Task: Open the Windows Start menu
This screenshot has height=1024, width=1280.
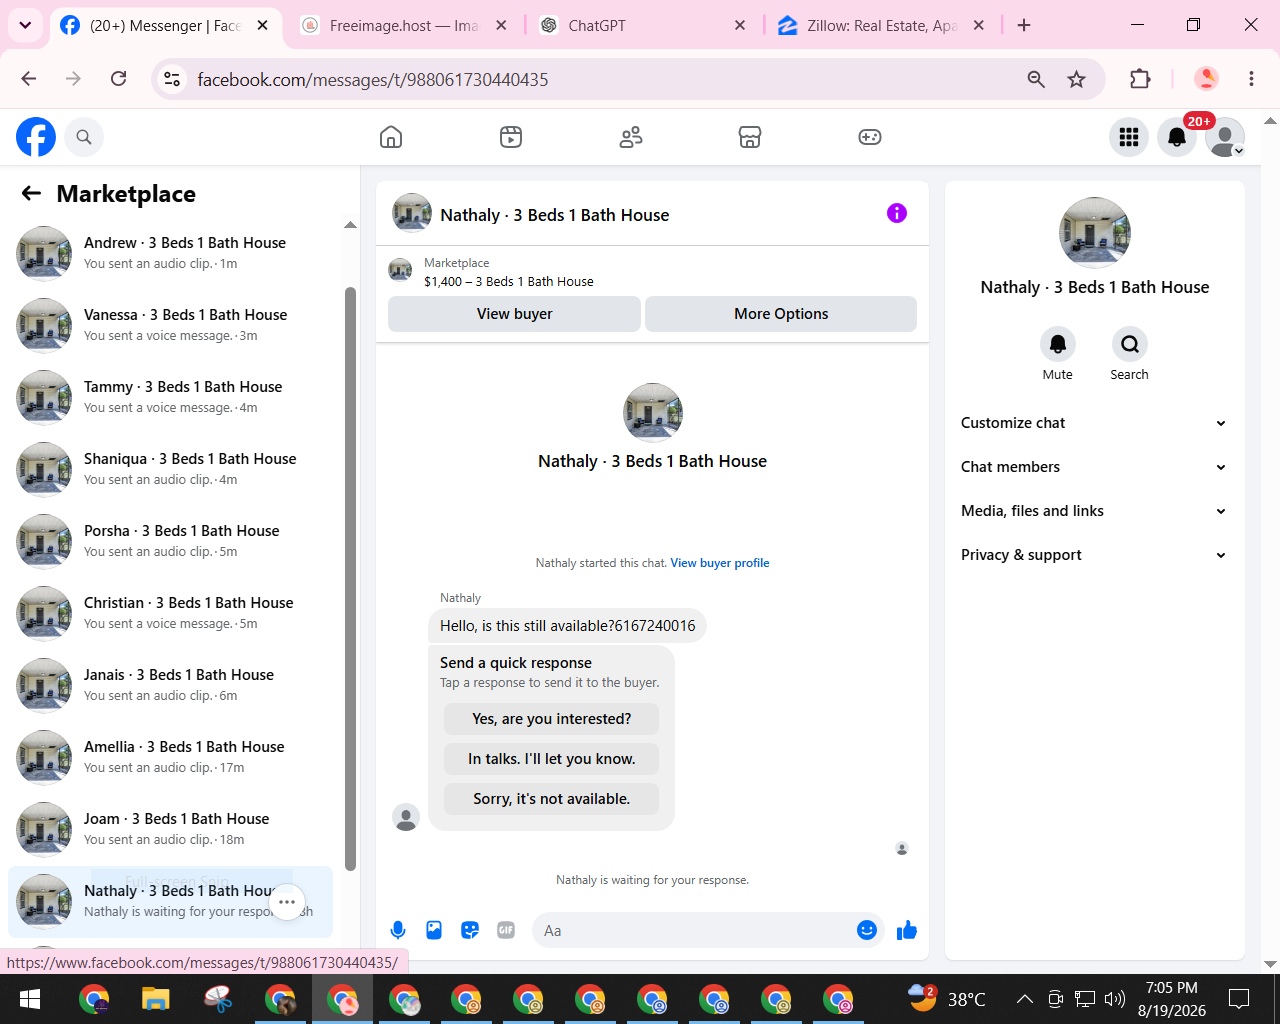Action: tap(30, 999)
